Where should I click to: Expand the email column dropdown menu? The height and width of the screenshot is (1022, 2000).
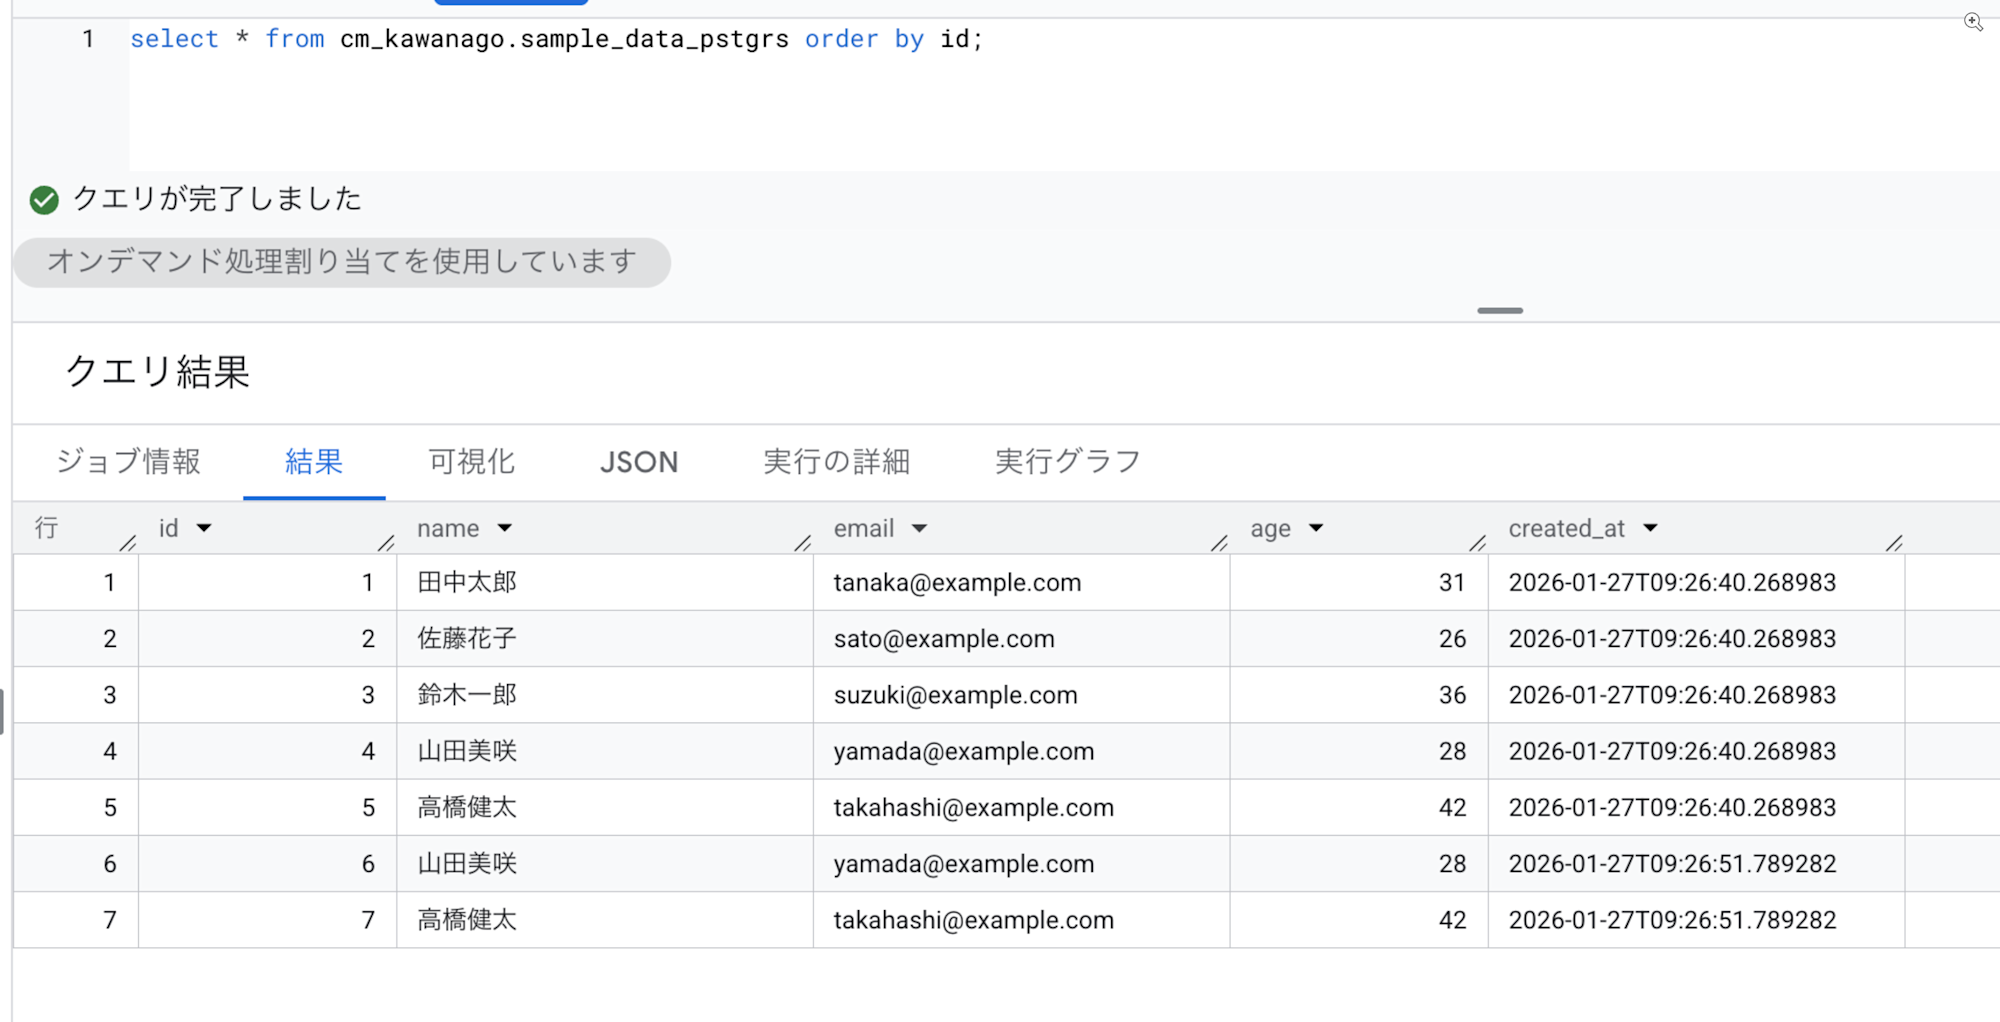(x=920, y=528)
